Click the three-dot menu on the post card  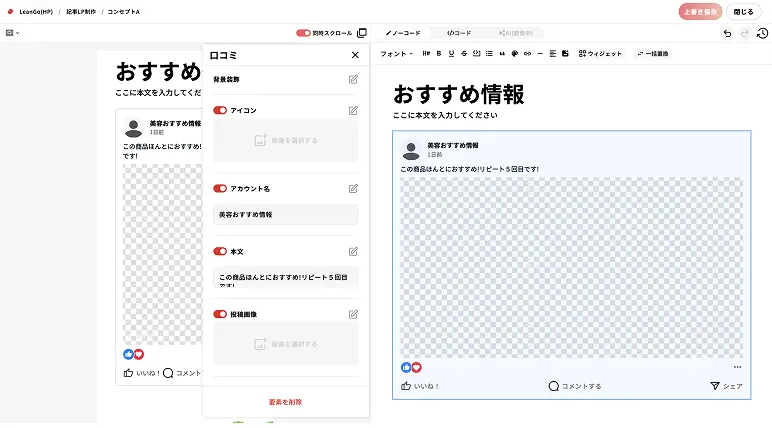[737, 367]
